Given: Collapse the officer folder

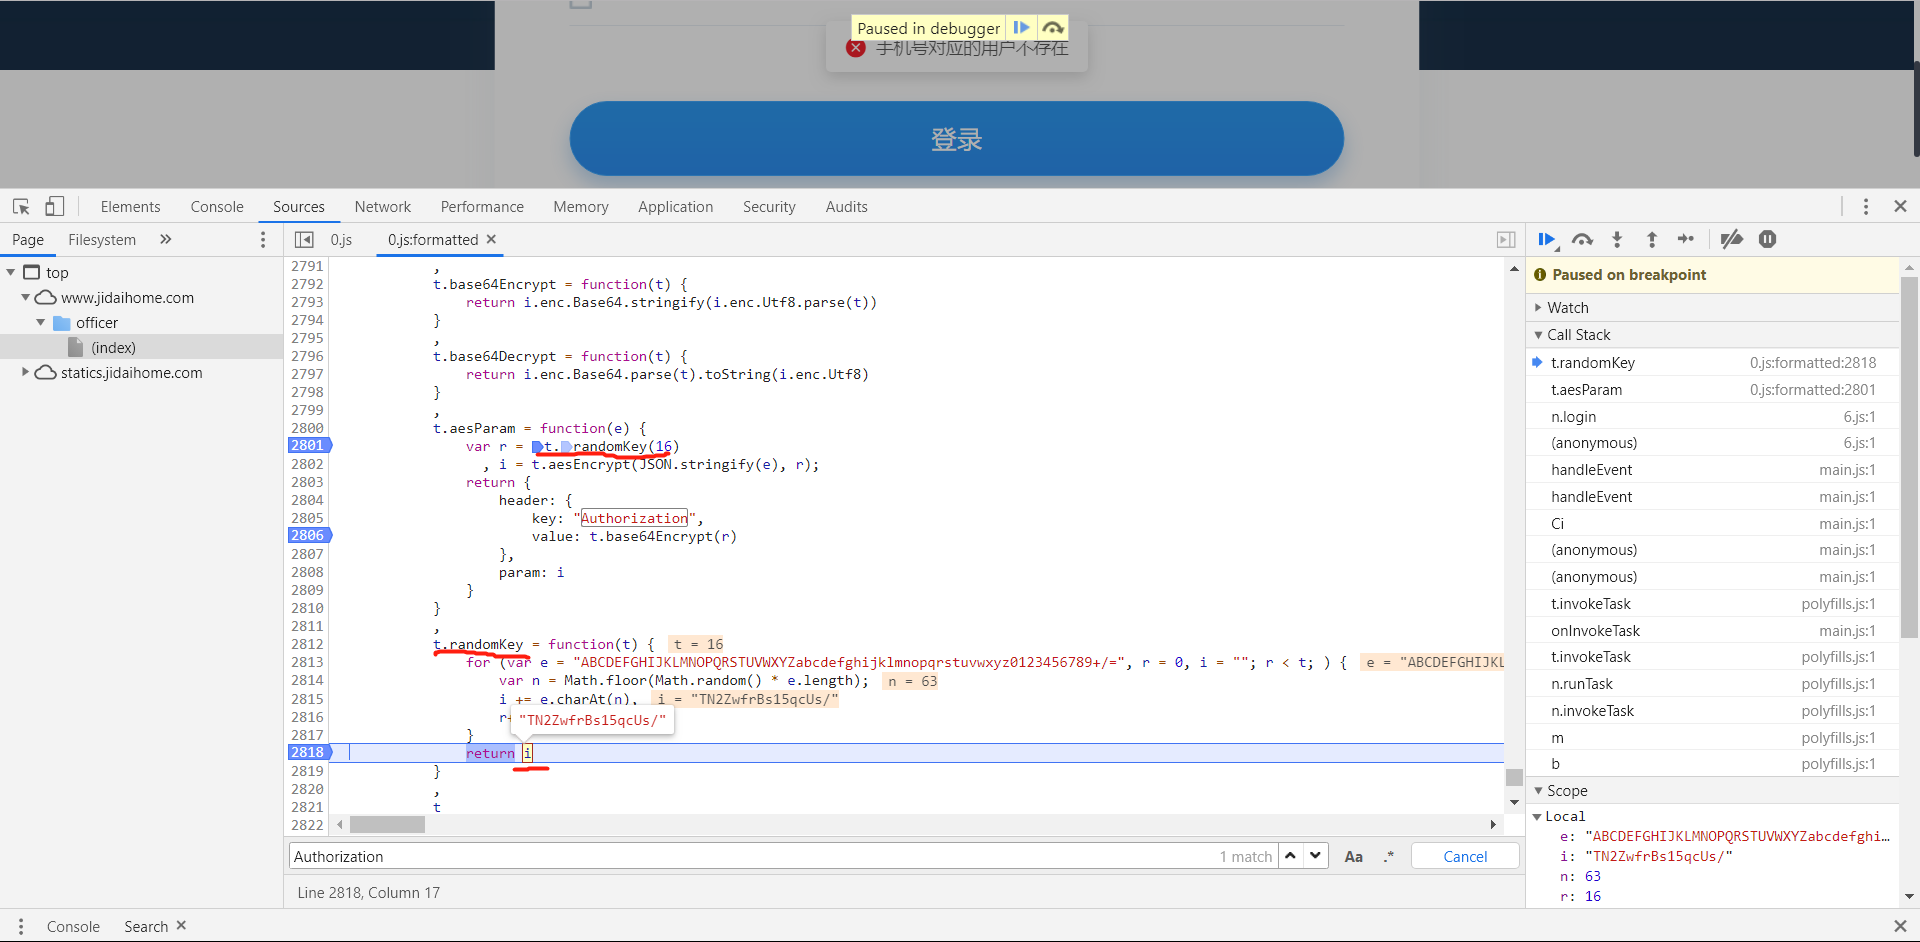Looking at the screenshot, I should coord(40,322).
